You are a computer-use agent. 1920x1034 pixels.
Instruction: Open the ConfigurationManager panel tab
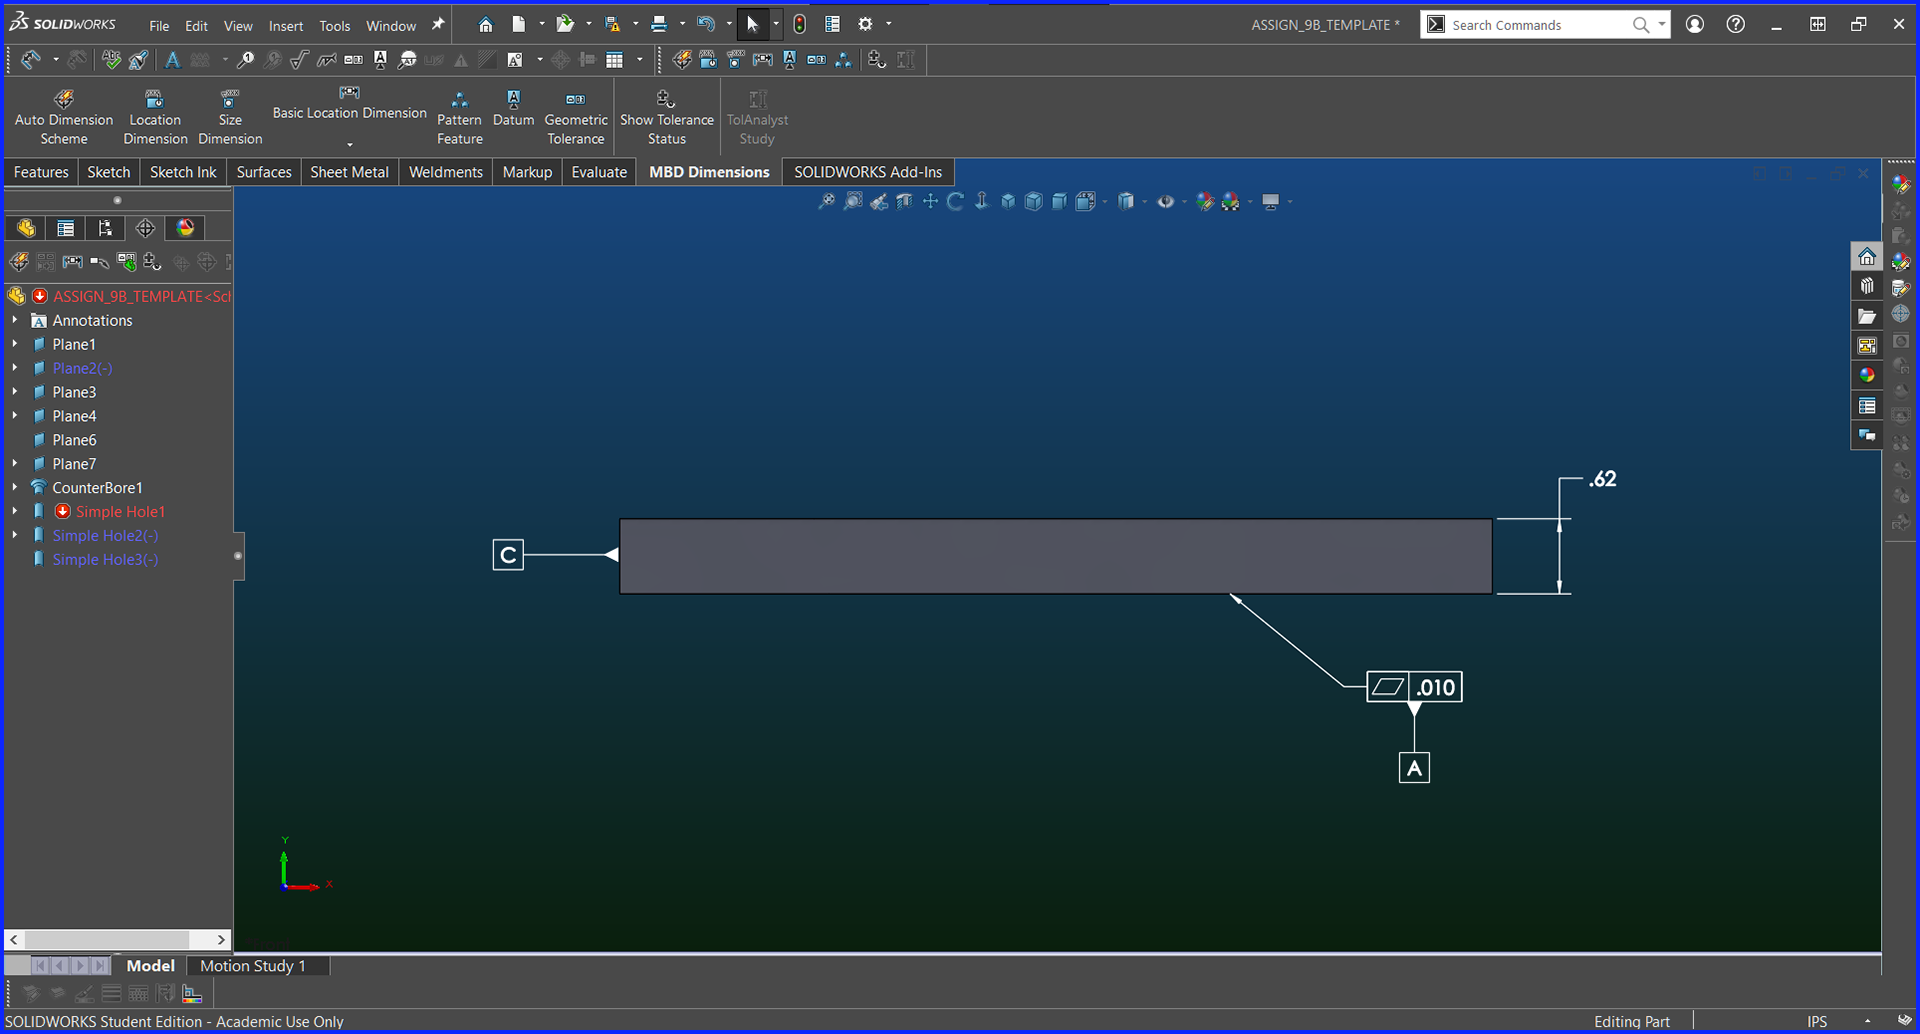point(105,228)
